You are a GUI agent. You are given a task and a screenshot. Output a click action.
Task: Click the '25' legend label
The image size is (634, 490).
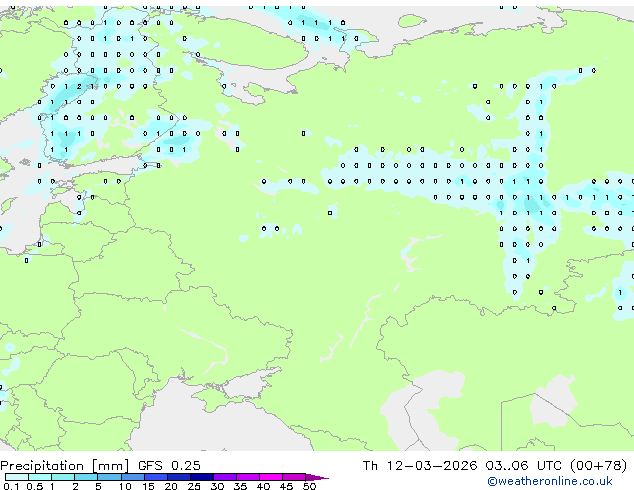coord(194,486)
